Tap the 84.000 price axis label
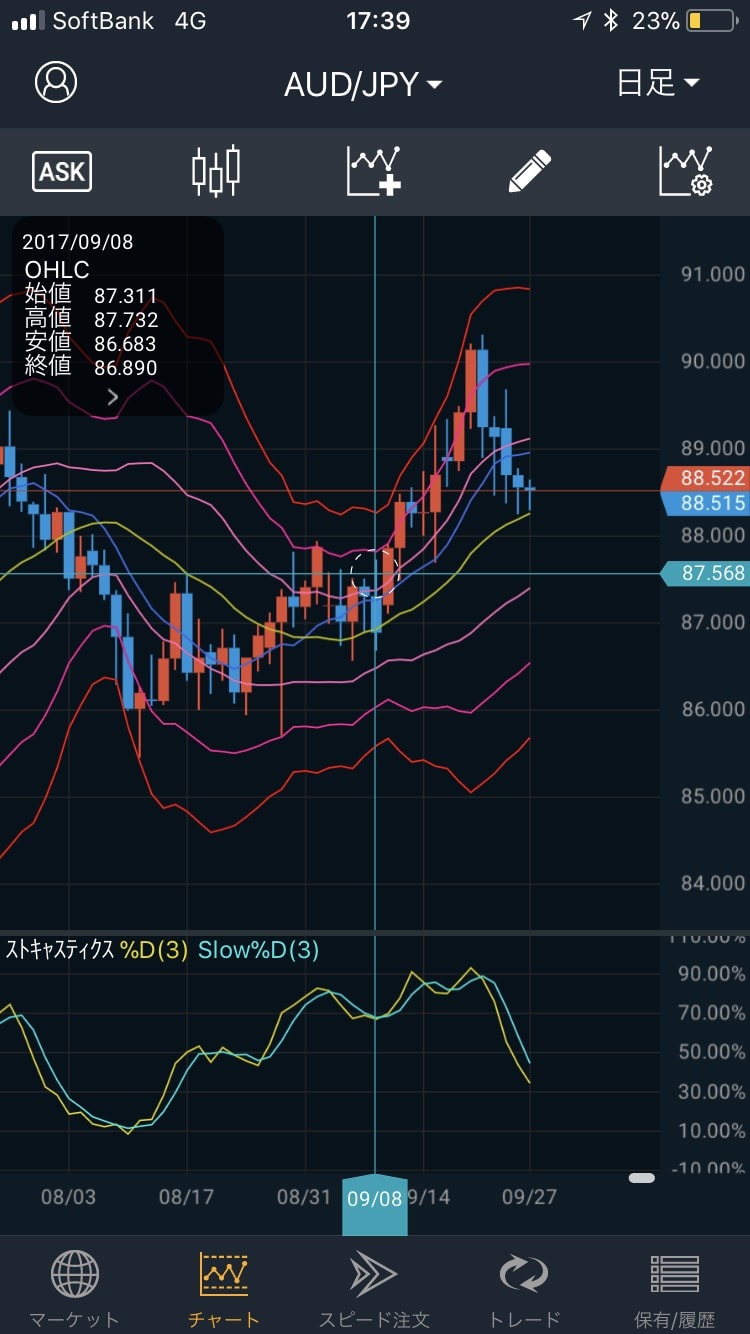The height and width of the screenshot is (1334, 750). click(712, 883)
